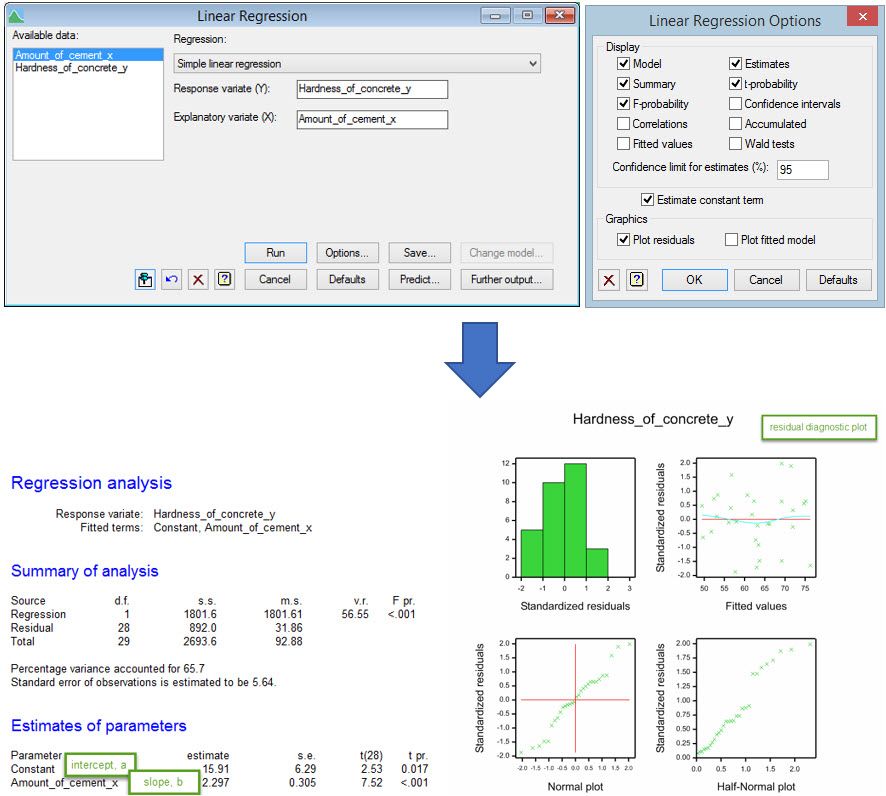The height and width of the screenshot is (796, 886).
Task: Click the red X icon in Options dialog
Action: [609, 280]
